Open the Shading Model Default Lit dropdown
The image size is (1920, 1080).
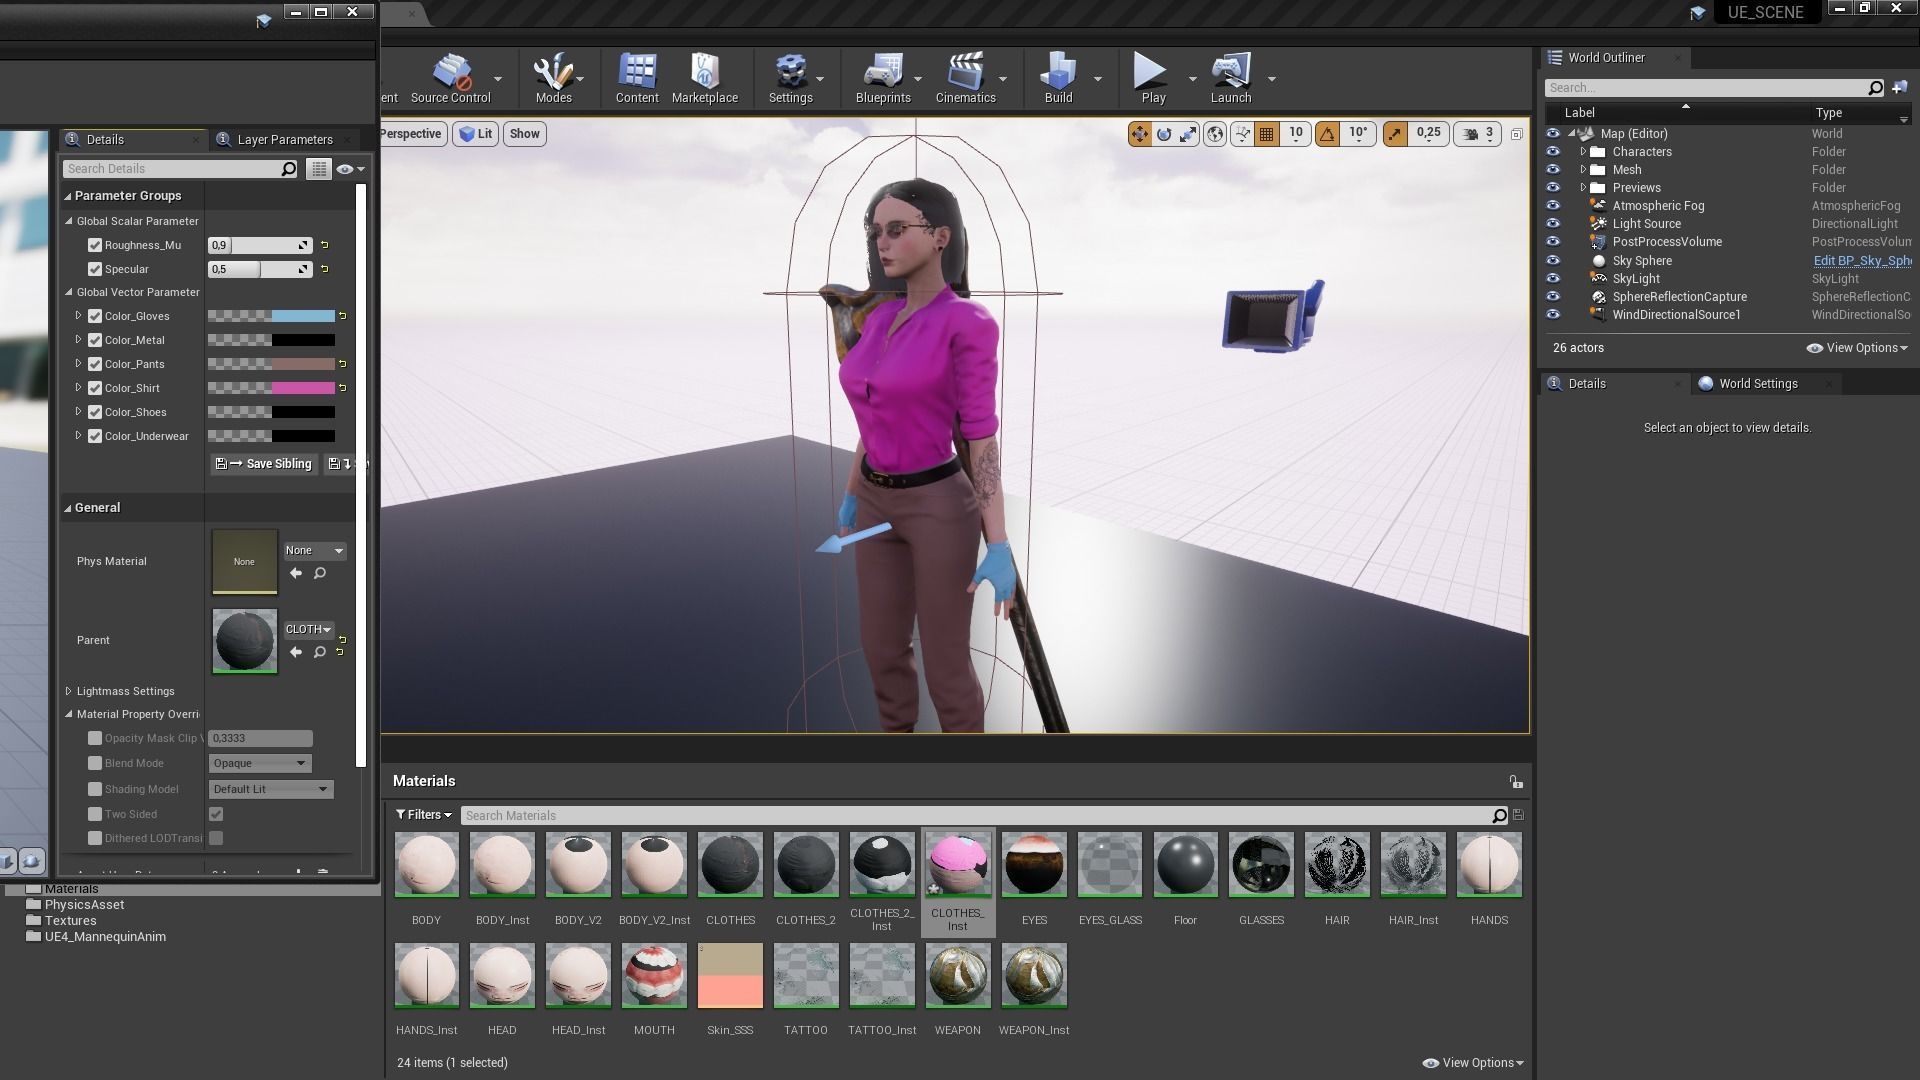(x=271, y=789)
